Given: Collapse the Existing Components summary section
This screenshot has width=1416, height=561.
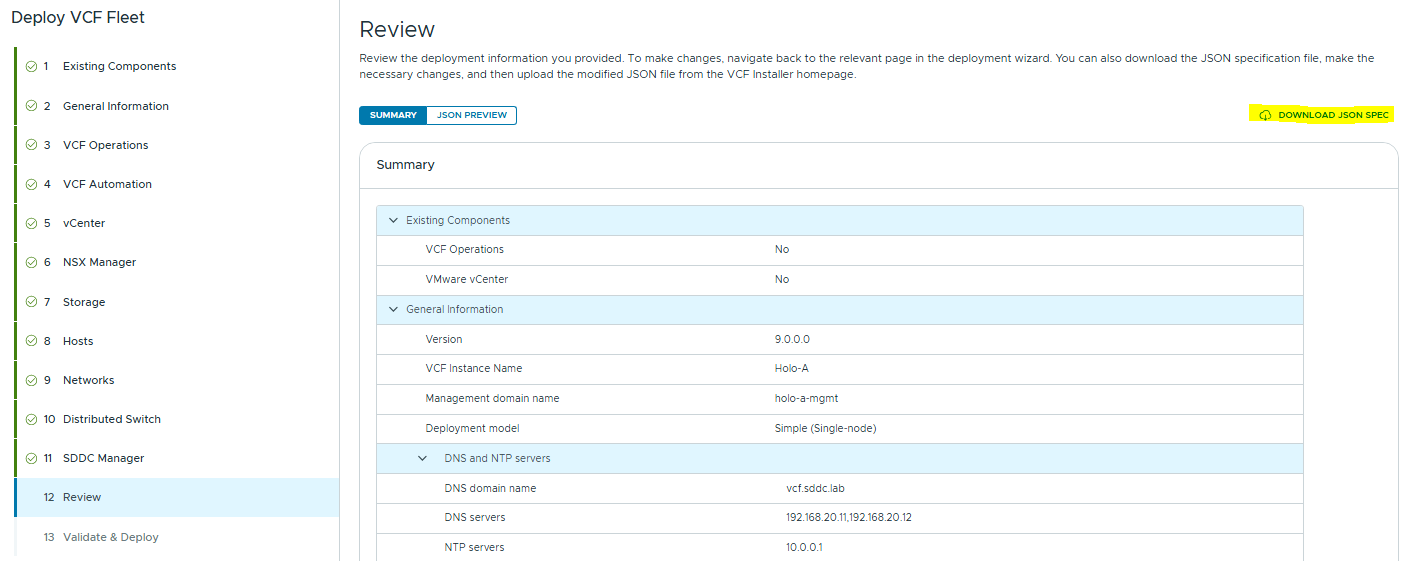Looking at the screenshot, I should [x=393, y=220].
